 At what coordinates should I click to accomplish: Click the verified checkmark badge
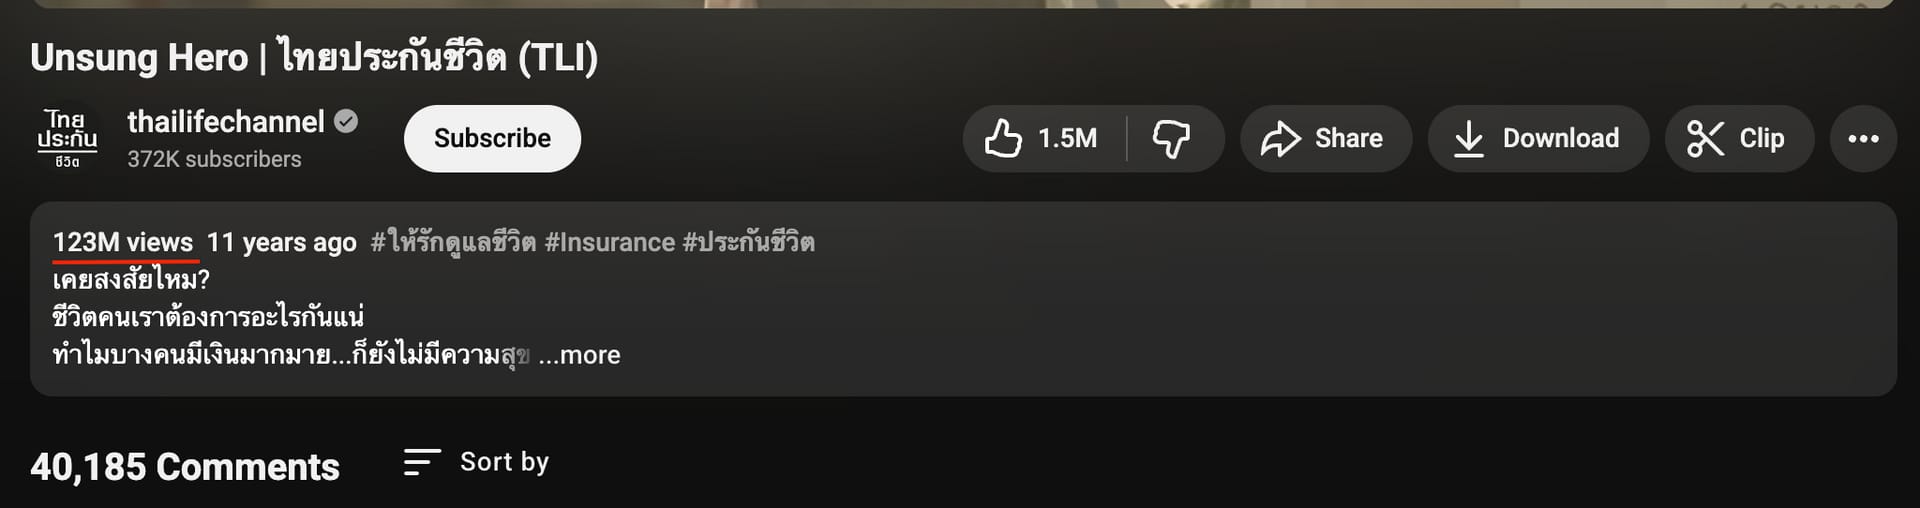[x=346, y=122]
